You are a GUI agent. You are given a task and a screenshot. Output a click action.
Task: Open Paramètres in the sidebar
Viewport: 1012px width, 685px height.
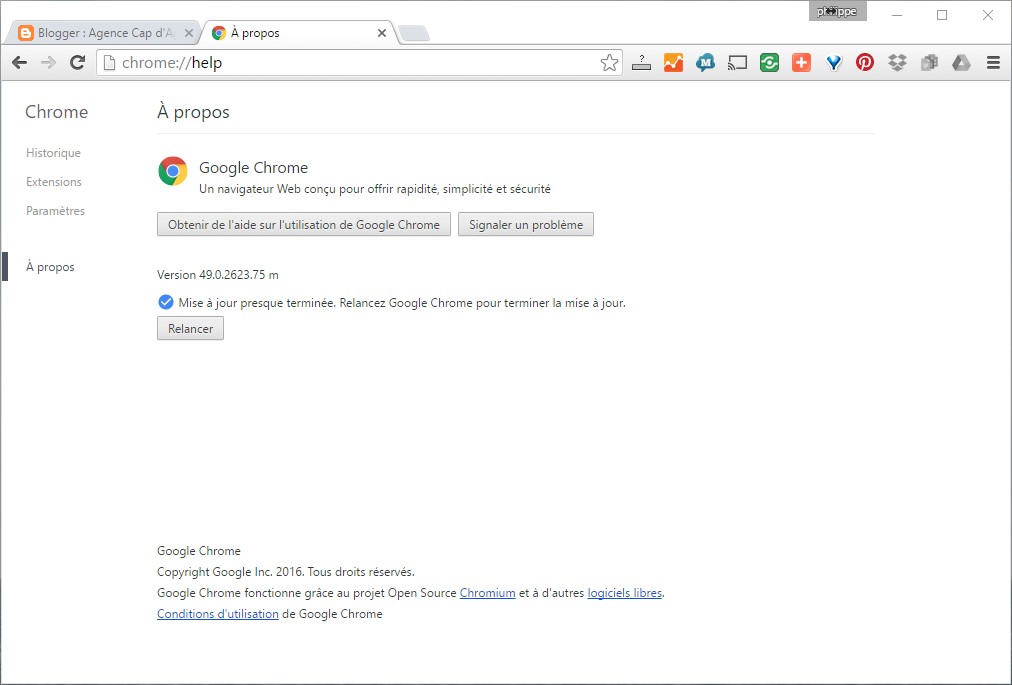(x=55, y=211)
